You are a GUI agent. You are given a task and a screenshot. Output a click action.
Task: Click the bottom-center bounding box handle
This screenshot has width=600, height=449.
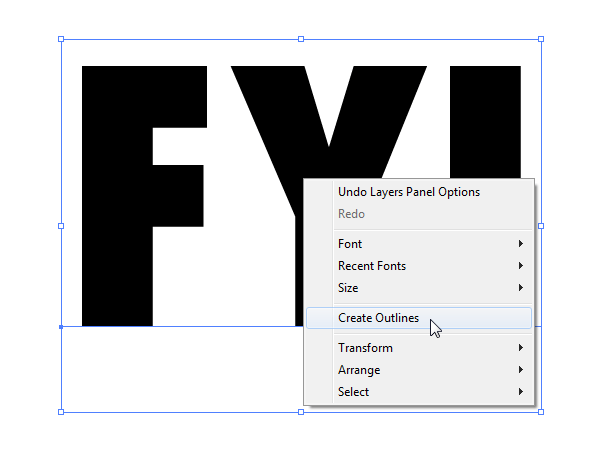click(x=301, y=412)
